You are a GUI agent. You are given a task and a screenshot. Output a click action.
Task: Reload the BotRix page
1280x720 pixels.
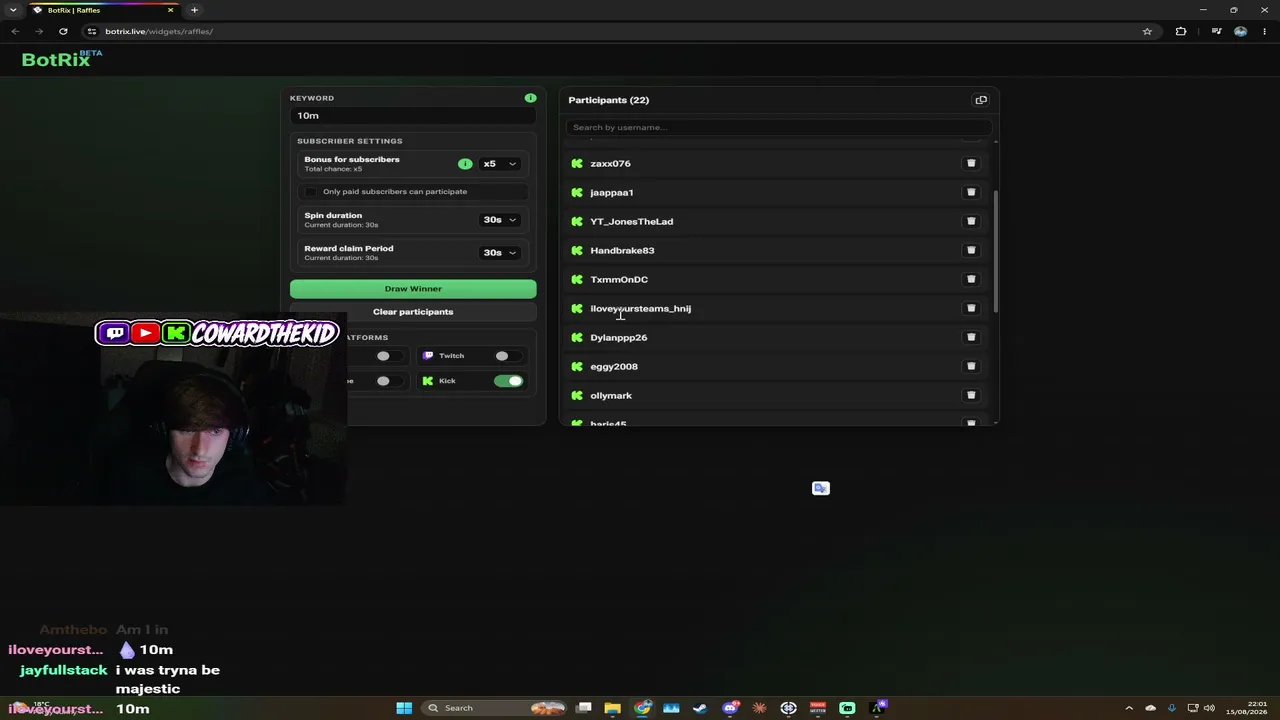pyautogui.click(x=63, y=31)
